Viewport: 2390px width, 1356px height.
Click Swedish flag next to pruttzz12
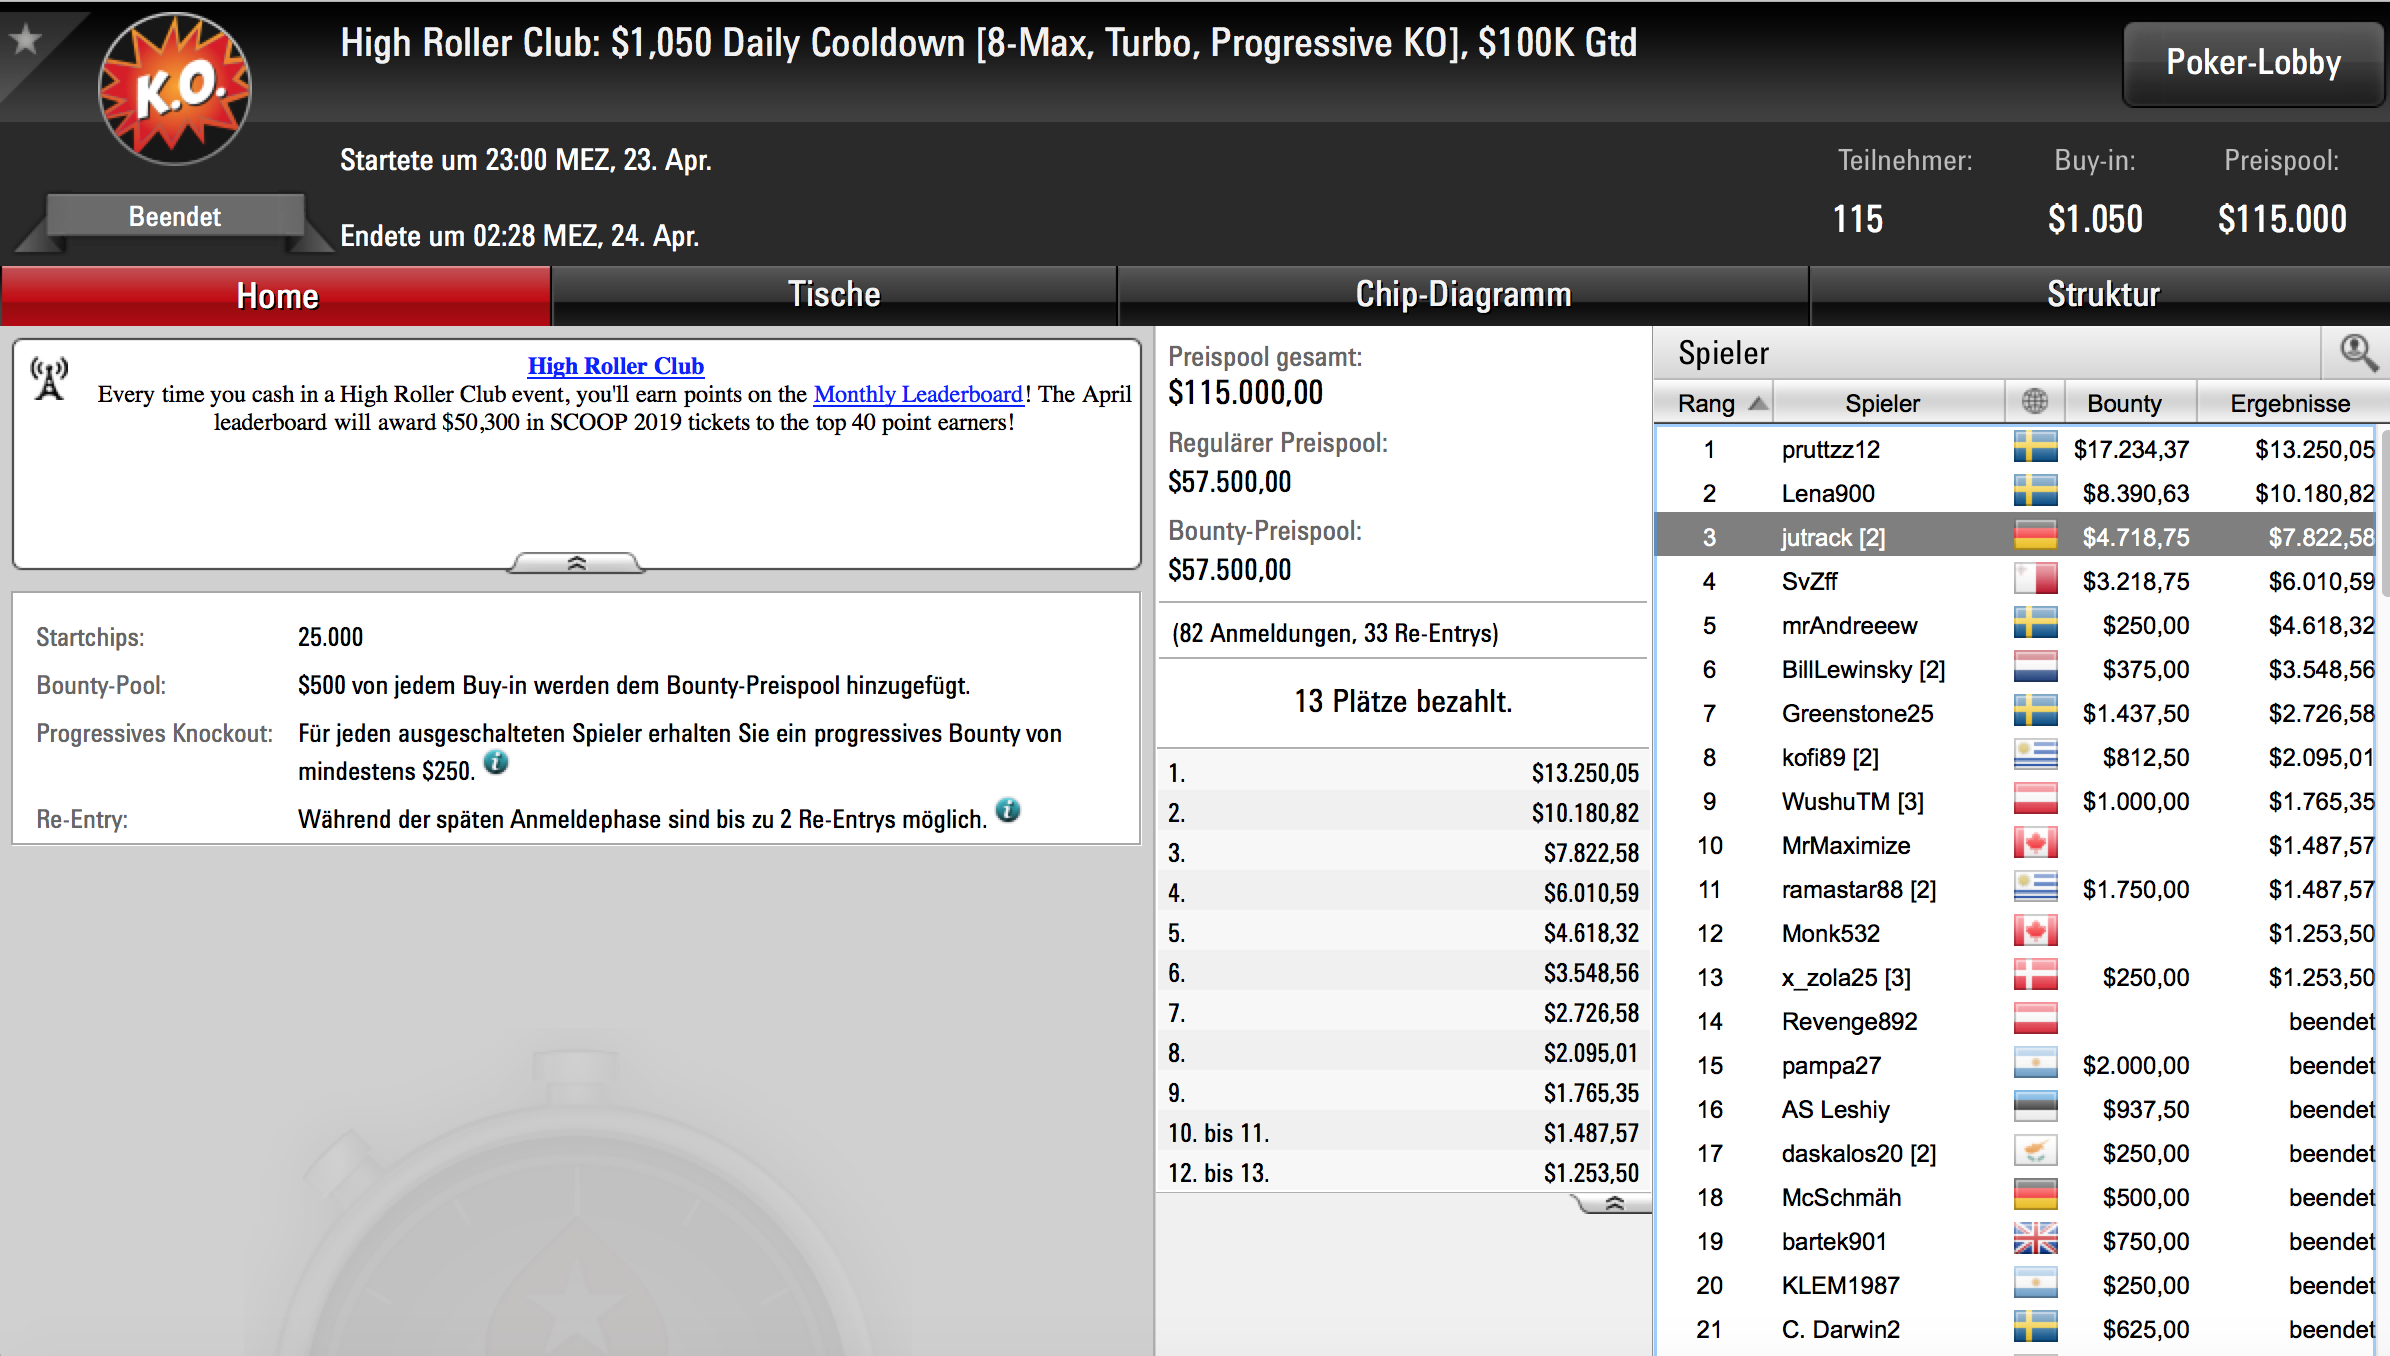[x=2035, y=448]
